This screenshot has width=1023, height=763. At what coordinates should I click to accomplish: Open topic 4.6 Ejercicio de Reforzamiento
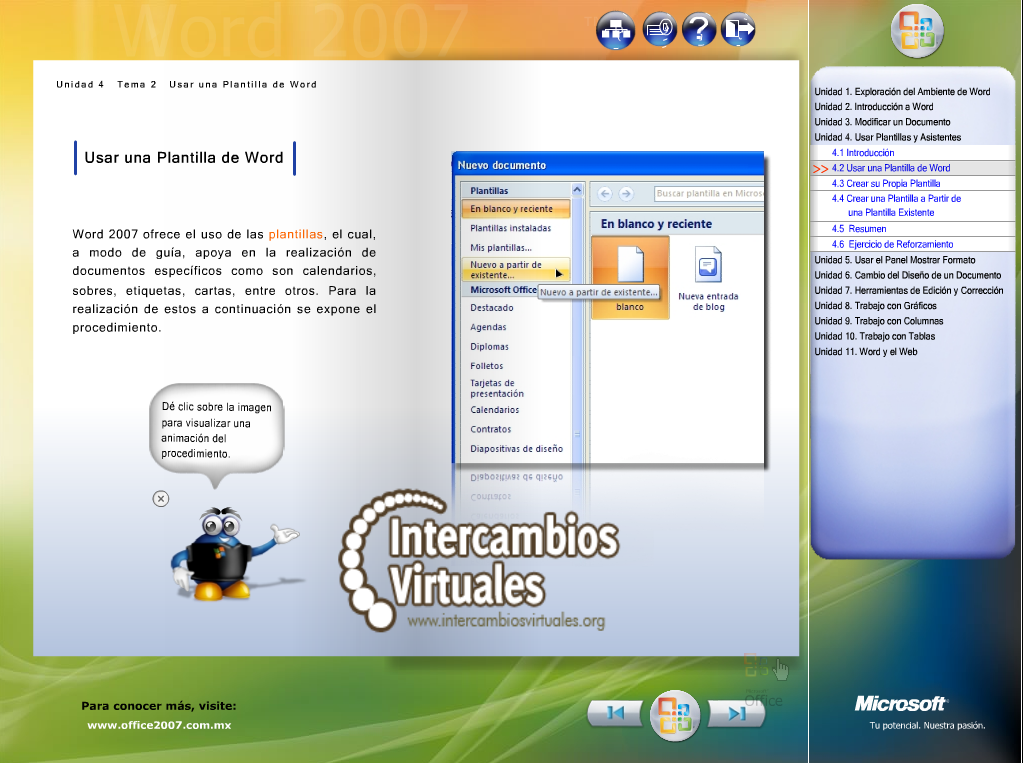[x=892, y=244]
